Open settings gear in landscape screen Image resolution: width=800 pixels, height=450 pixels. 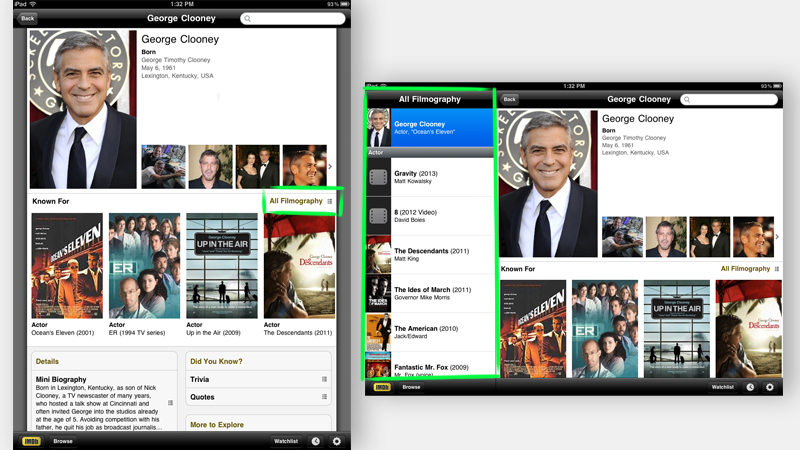770,387
